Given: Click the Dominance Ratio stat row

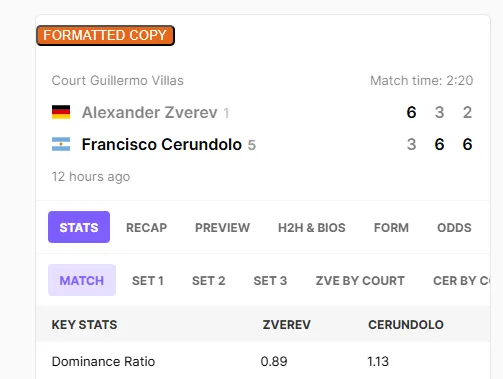Looking at the screenshot, I should (x=263, y=361).
